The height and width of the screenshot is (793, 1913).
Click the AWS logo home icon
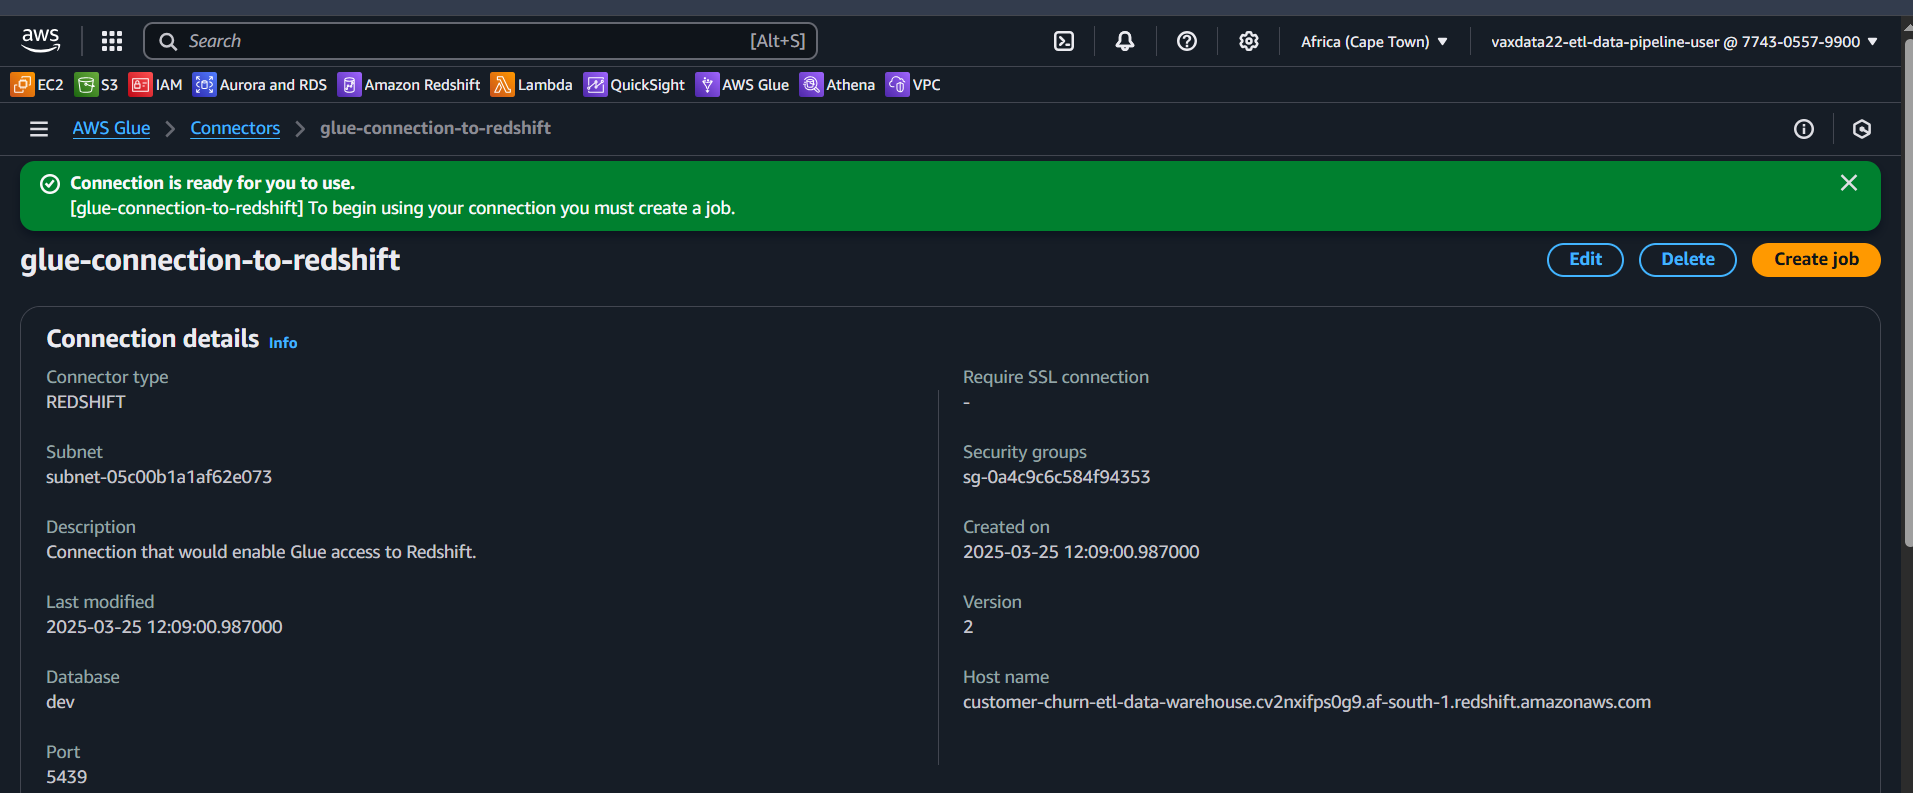[x=40, y=41]
